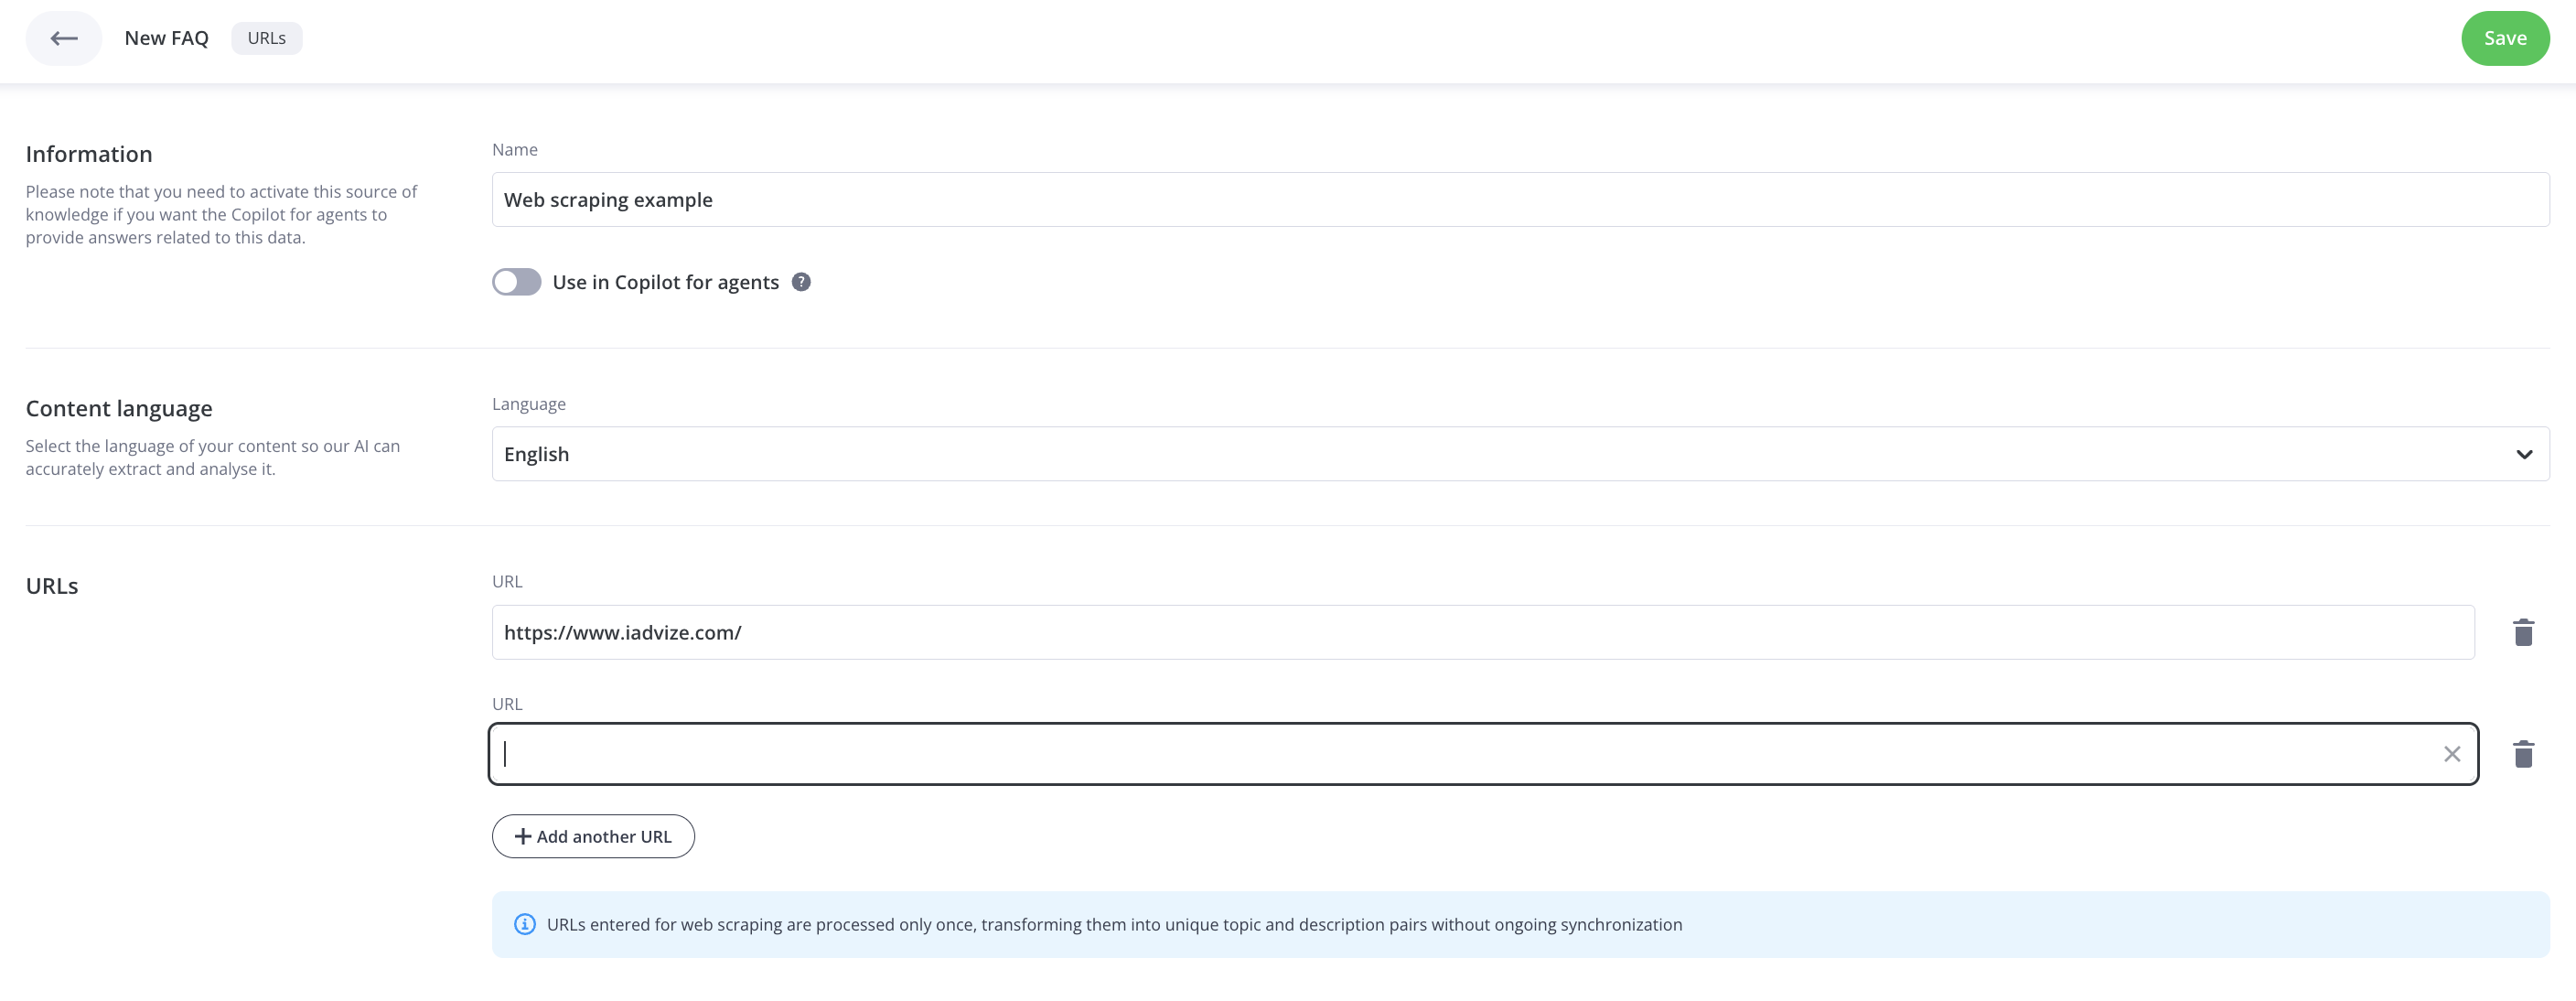Go back using the left arrow icon
Image resolution: width=2576 pixels, height=1001 pixels.
coord(64,38)
